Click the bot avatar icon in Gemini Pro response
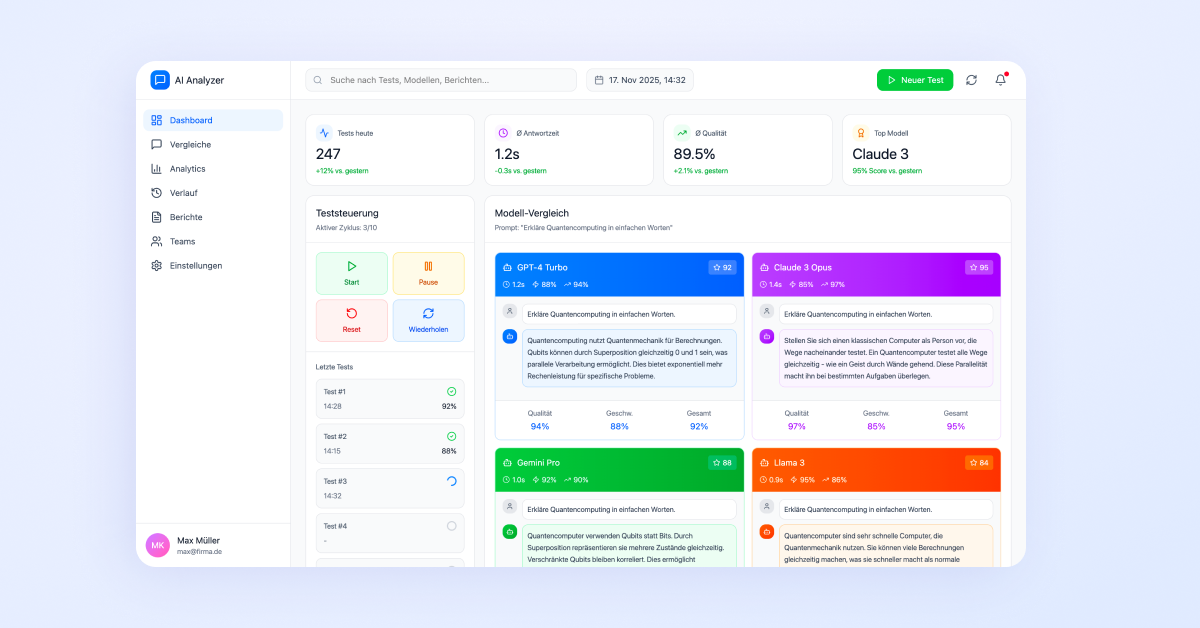This screenshot has width=1200, height=628. [510, 531]
